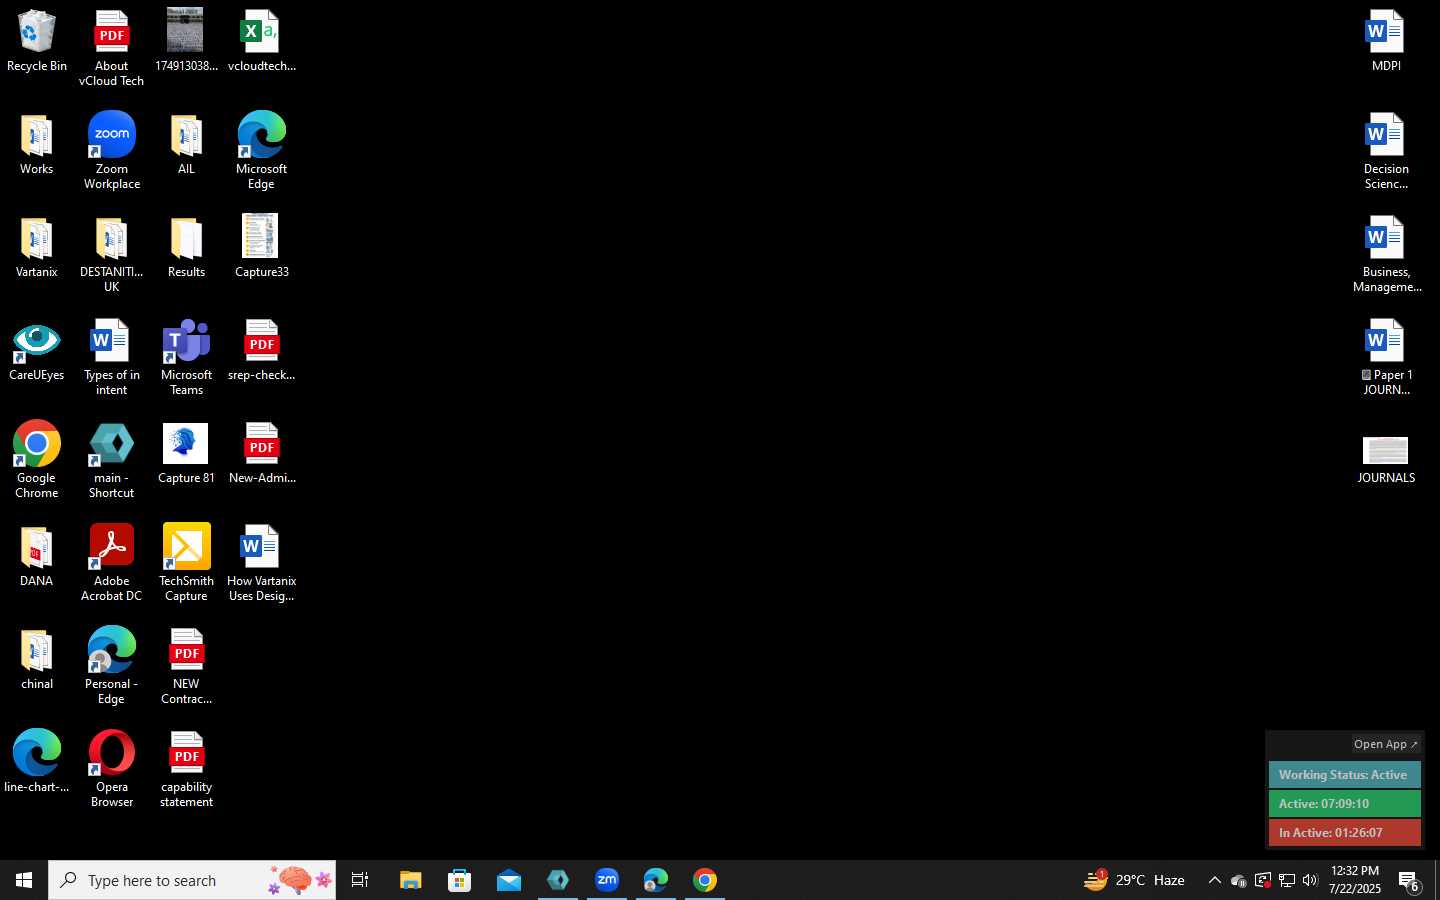1440x900 pixels.
Task: Open the network status tray icon
Action: click(1287, 880)
